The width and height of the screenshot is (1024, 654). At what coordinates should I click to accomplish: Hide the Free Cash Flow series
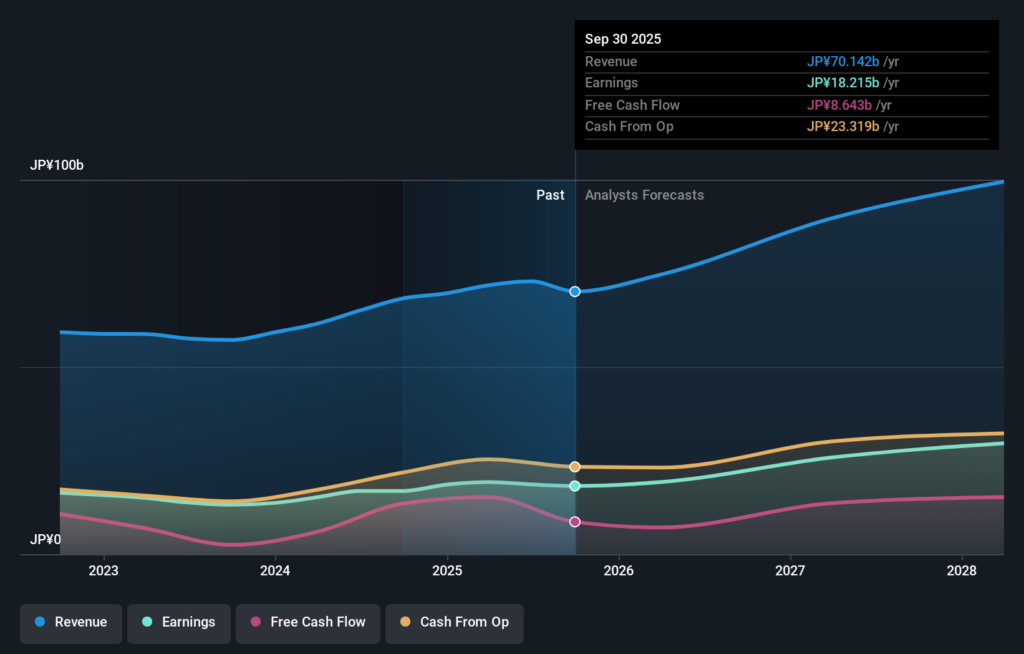pyautogui.click(x=308, y=622)
